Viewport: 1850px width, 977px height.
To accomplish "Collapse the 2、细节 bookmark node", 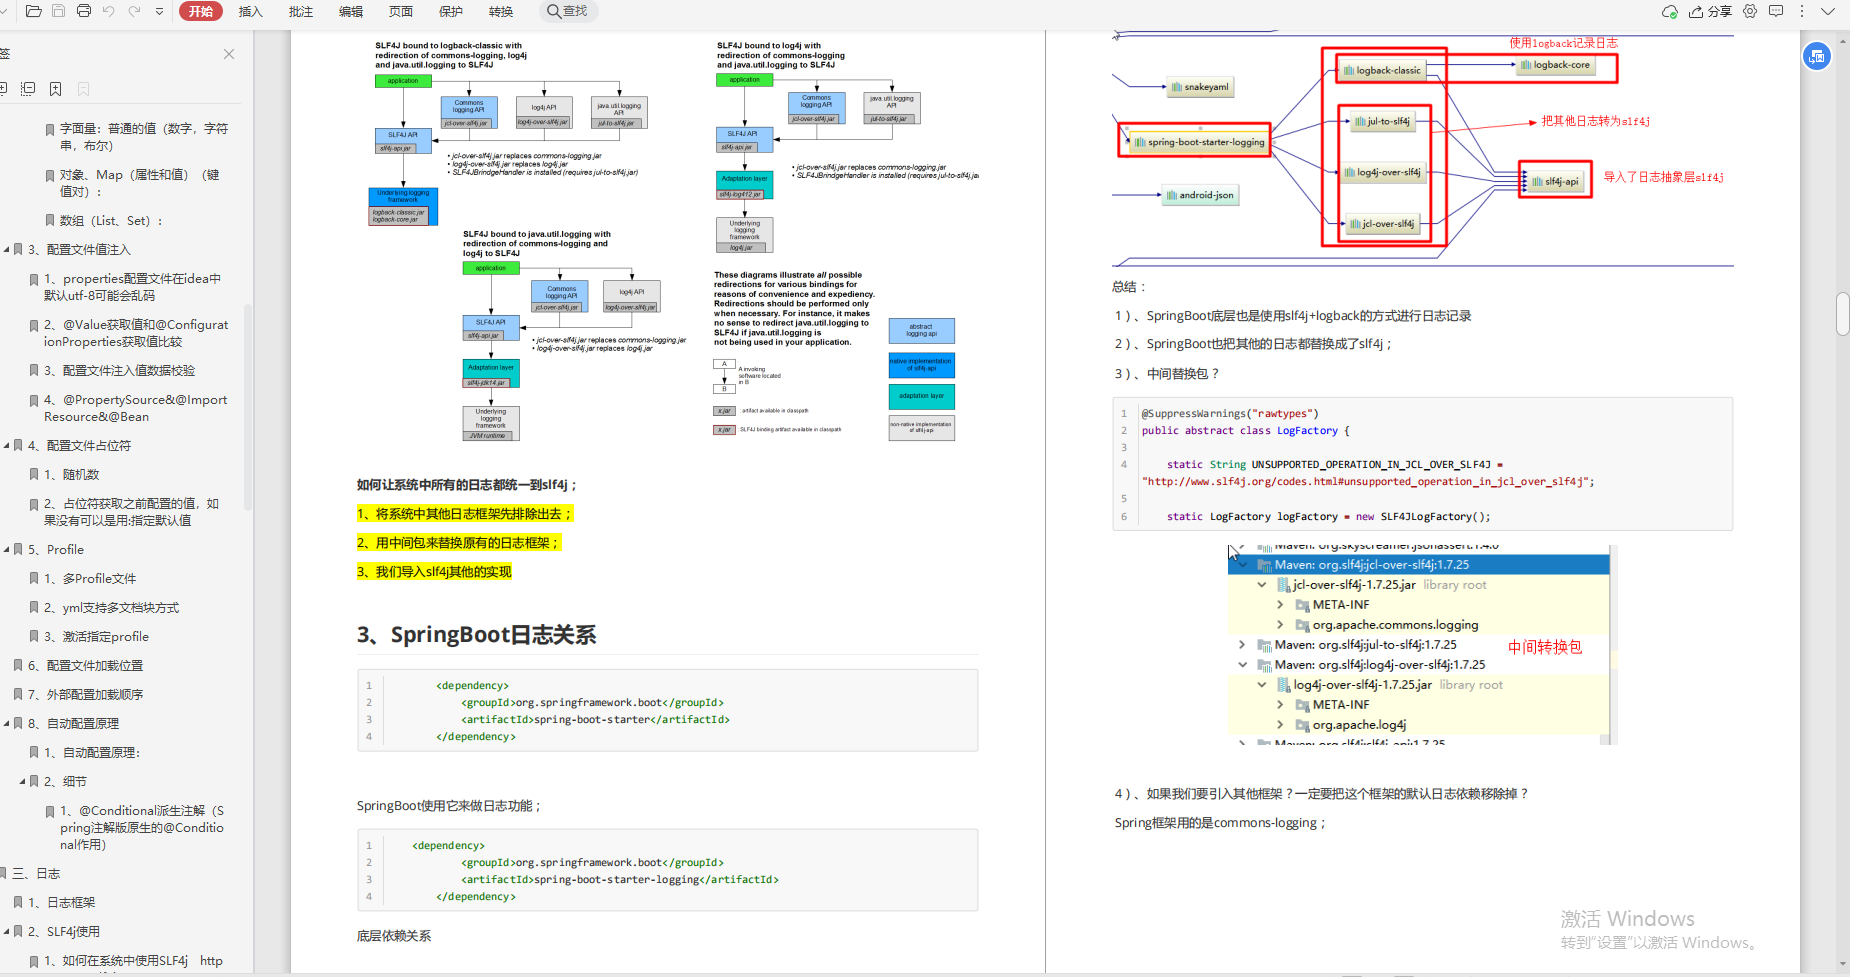I will pos(22,781).
